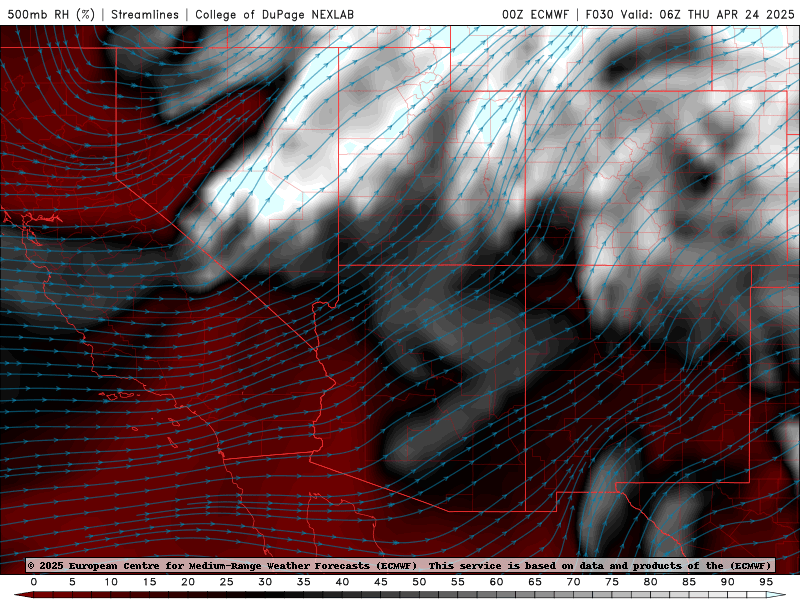This screenshot has width=800, height=600.
Task: Click the "65" value on the RH scale
Action: click(535, 582)
